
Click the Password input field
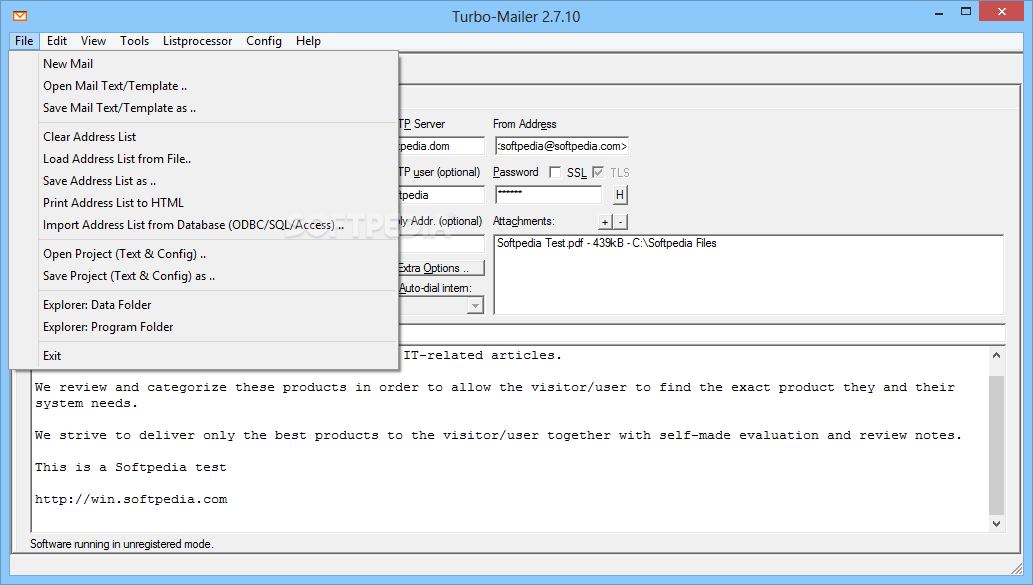coord(548,195)
